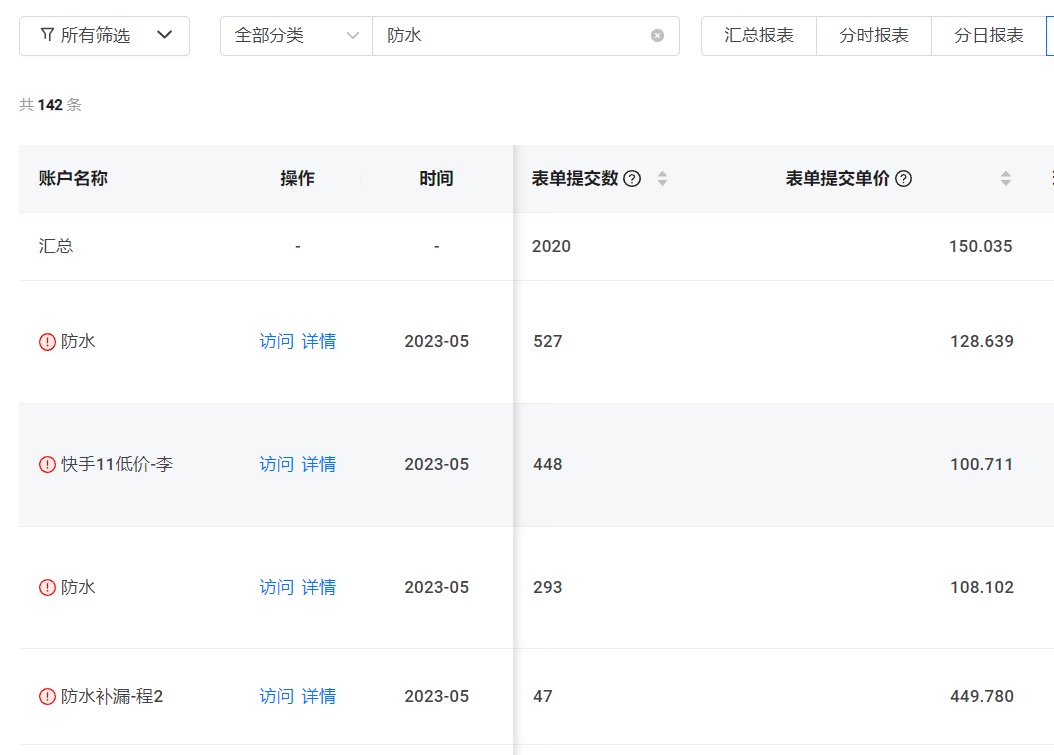The image size is (1054, 755).
Task: Sort table by 表单提交单价 column arrows
Action: pyautogui.click(x=1005, y=179)
